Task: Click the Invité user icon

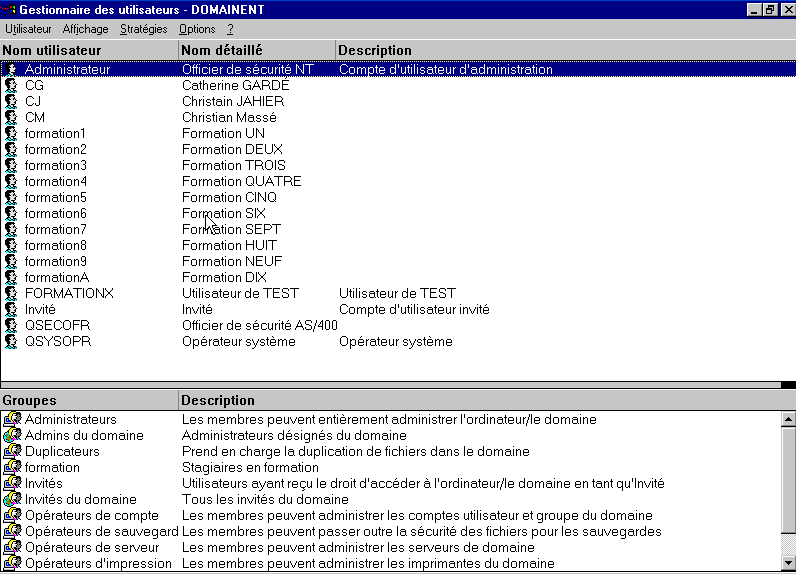Action: click(11, 310)
